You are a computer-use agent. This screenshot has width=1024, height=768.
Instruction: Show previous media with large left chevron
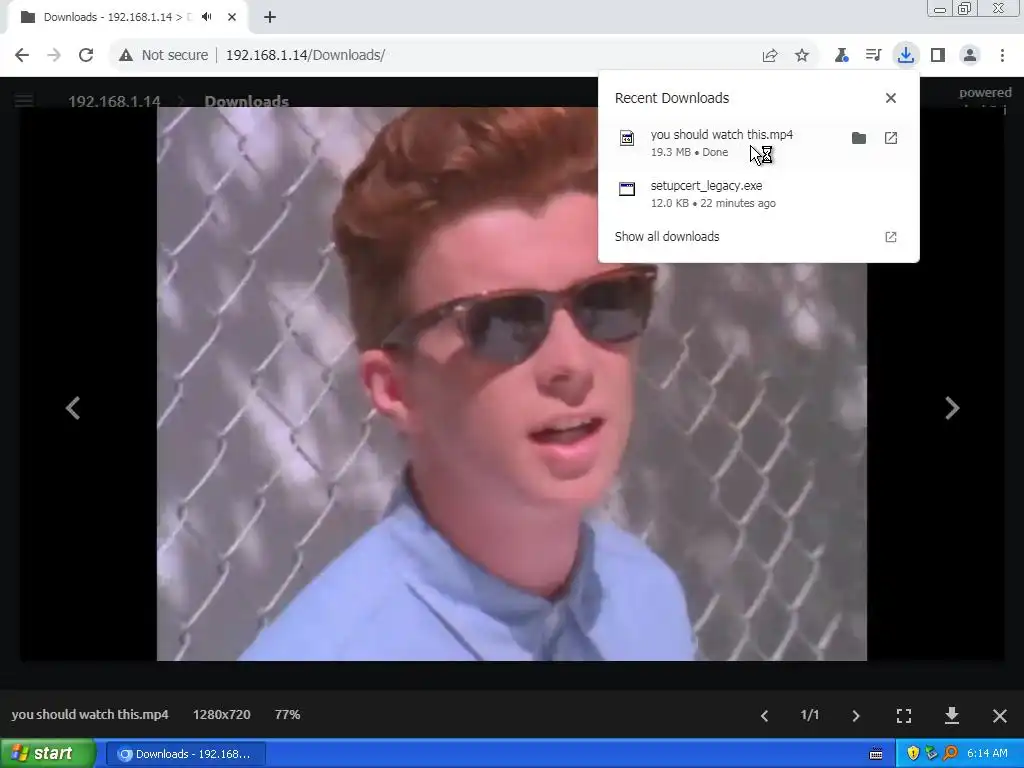point(73,408)
